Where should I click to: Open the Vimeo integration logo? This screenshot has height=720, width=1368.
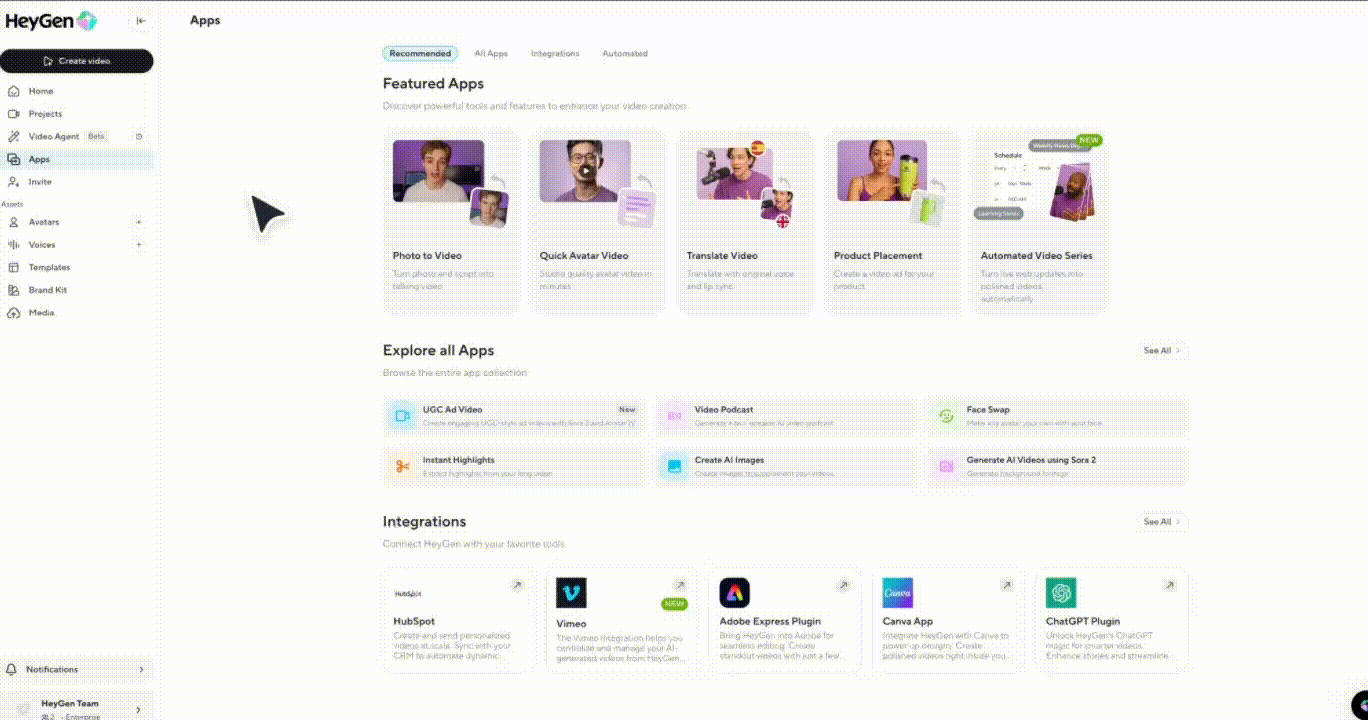(x=571, y=593)
